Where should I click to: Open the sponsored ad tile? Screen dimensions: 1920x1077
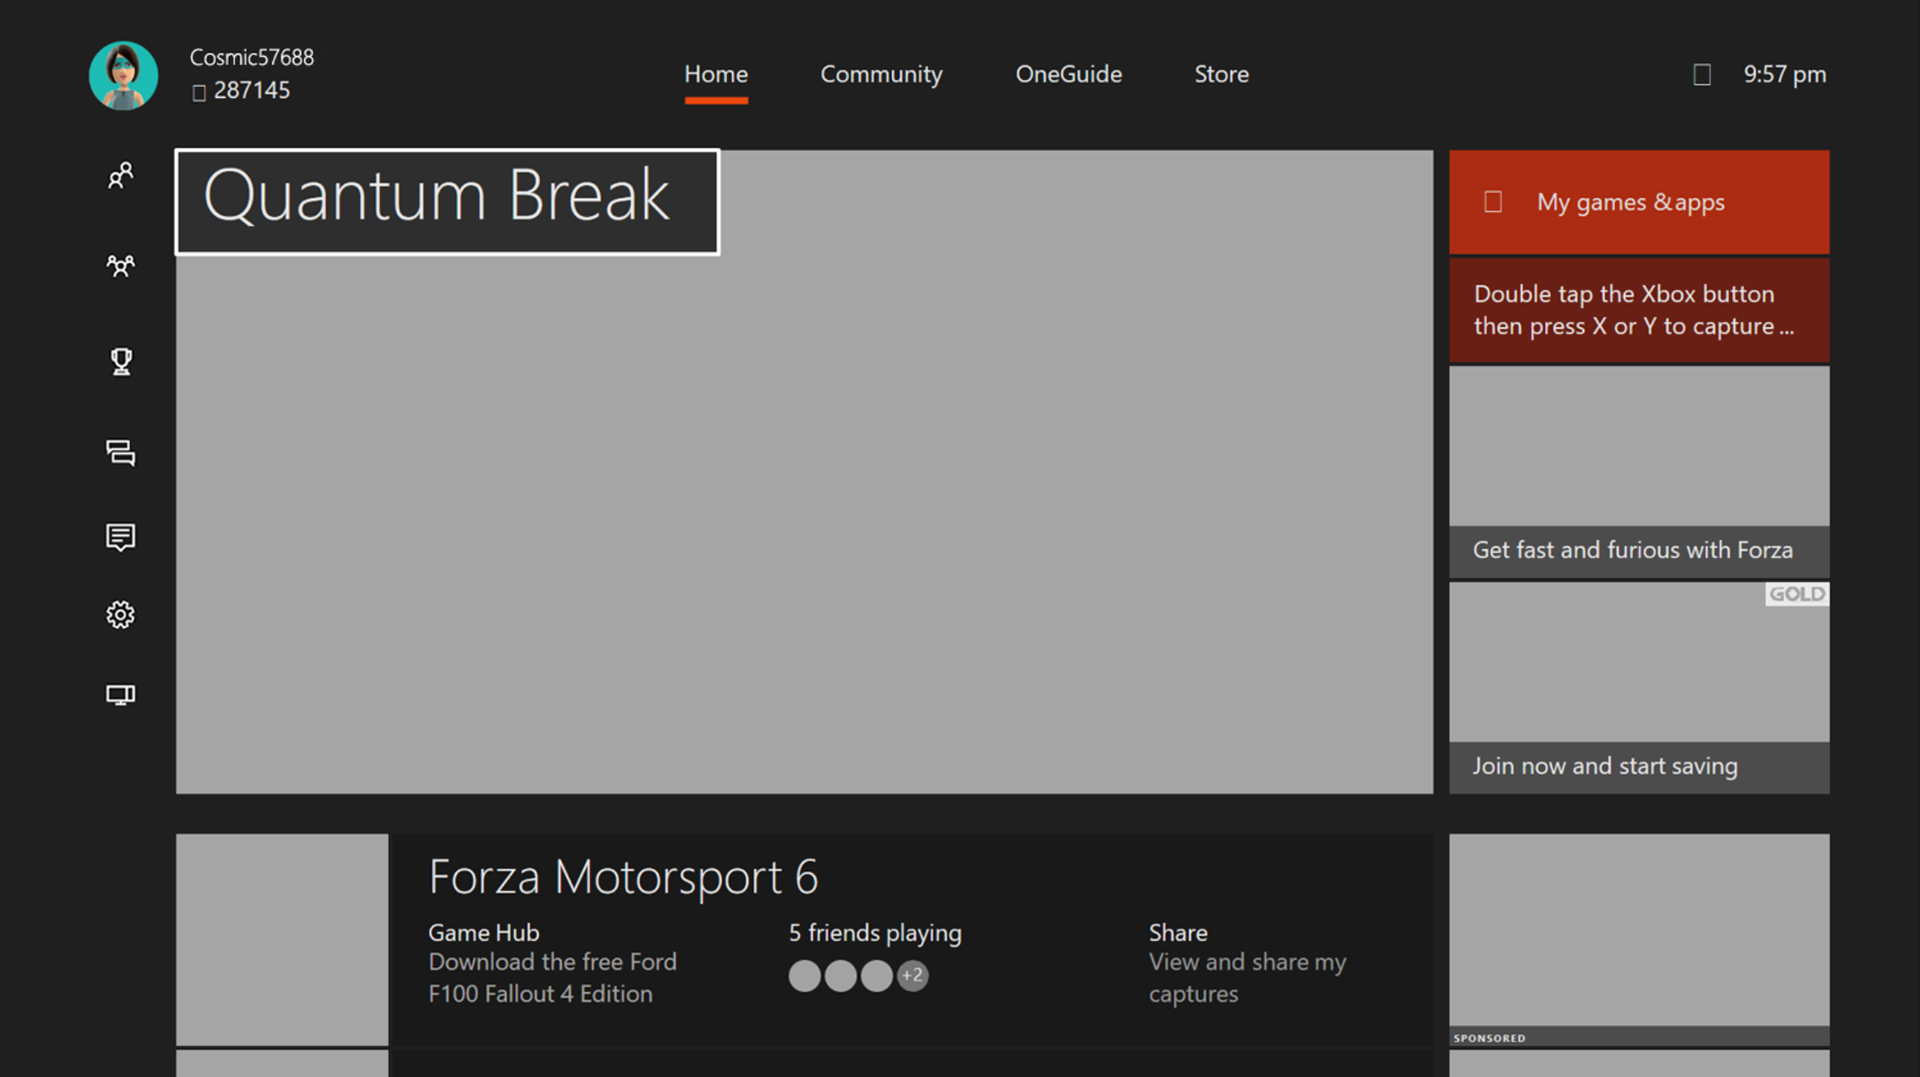tap(1639, 940)
